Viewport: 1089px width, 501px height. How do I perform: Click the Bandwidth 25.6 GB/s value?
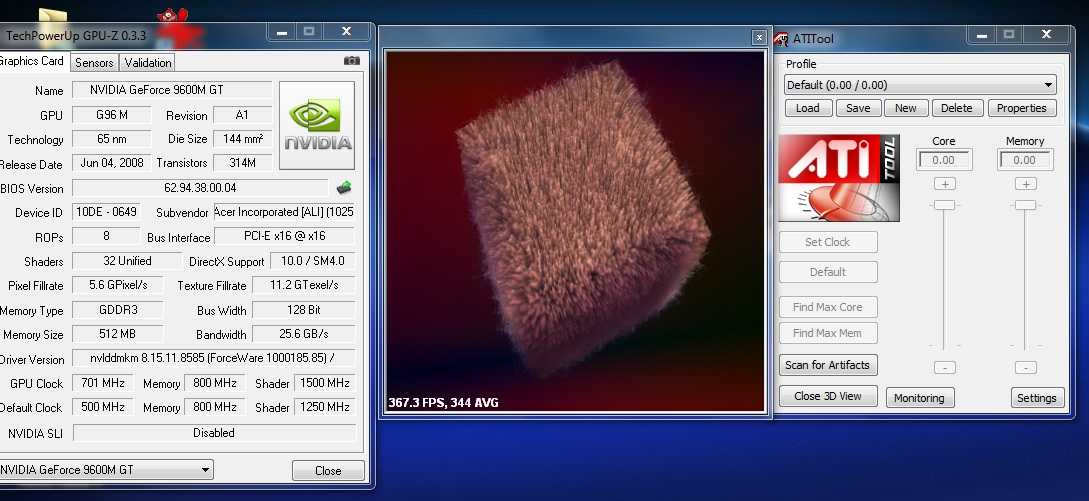[x=304, y=334]
